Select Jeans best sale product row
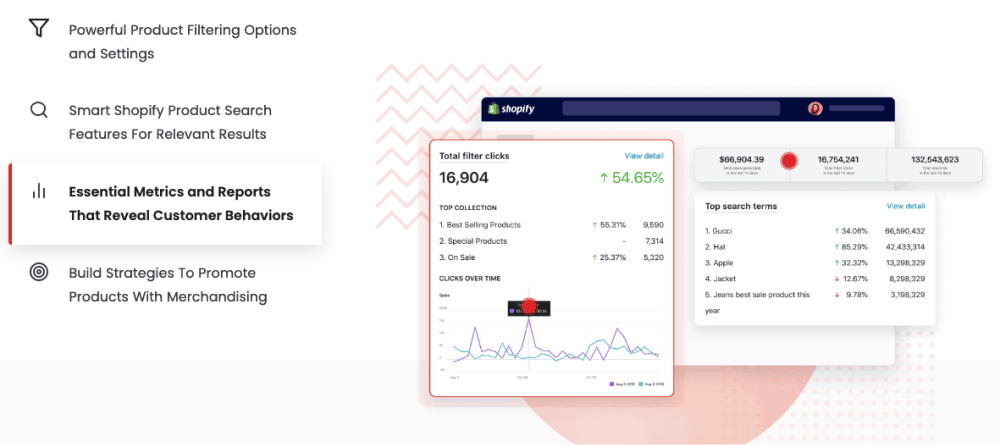The width and height of the screenshot is (1000, 445). click(x=815, y=302)
